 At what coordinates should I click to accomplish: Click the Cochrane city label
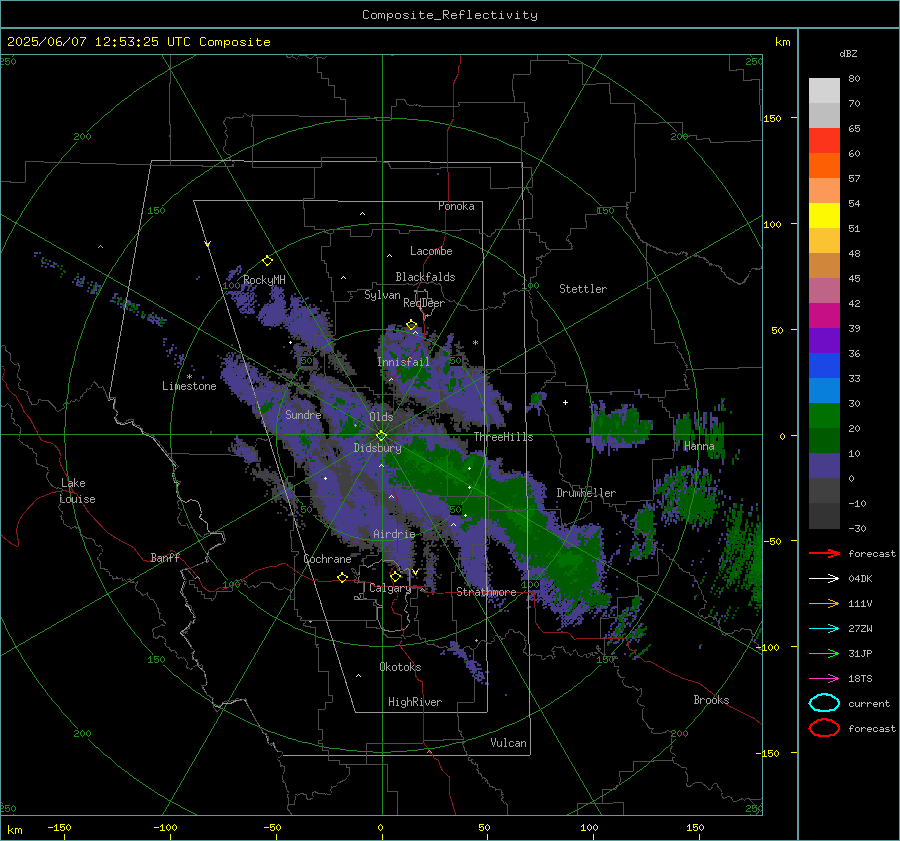click(327, 559)
